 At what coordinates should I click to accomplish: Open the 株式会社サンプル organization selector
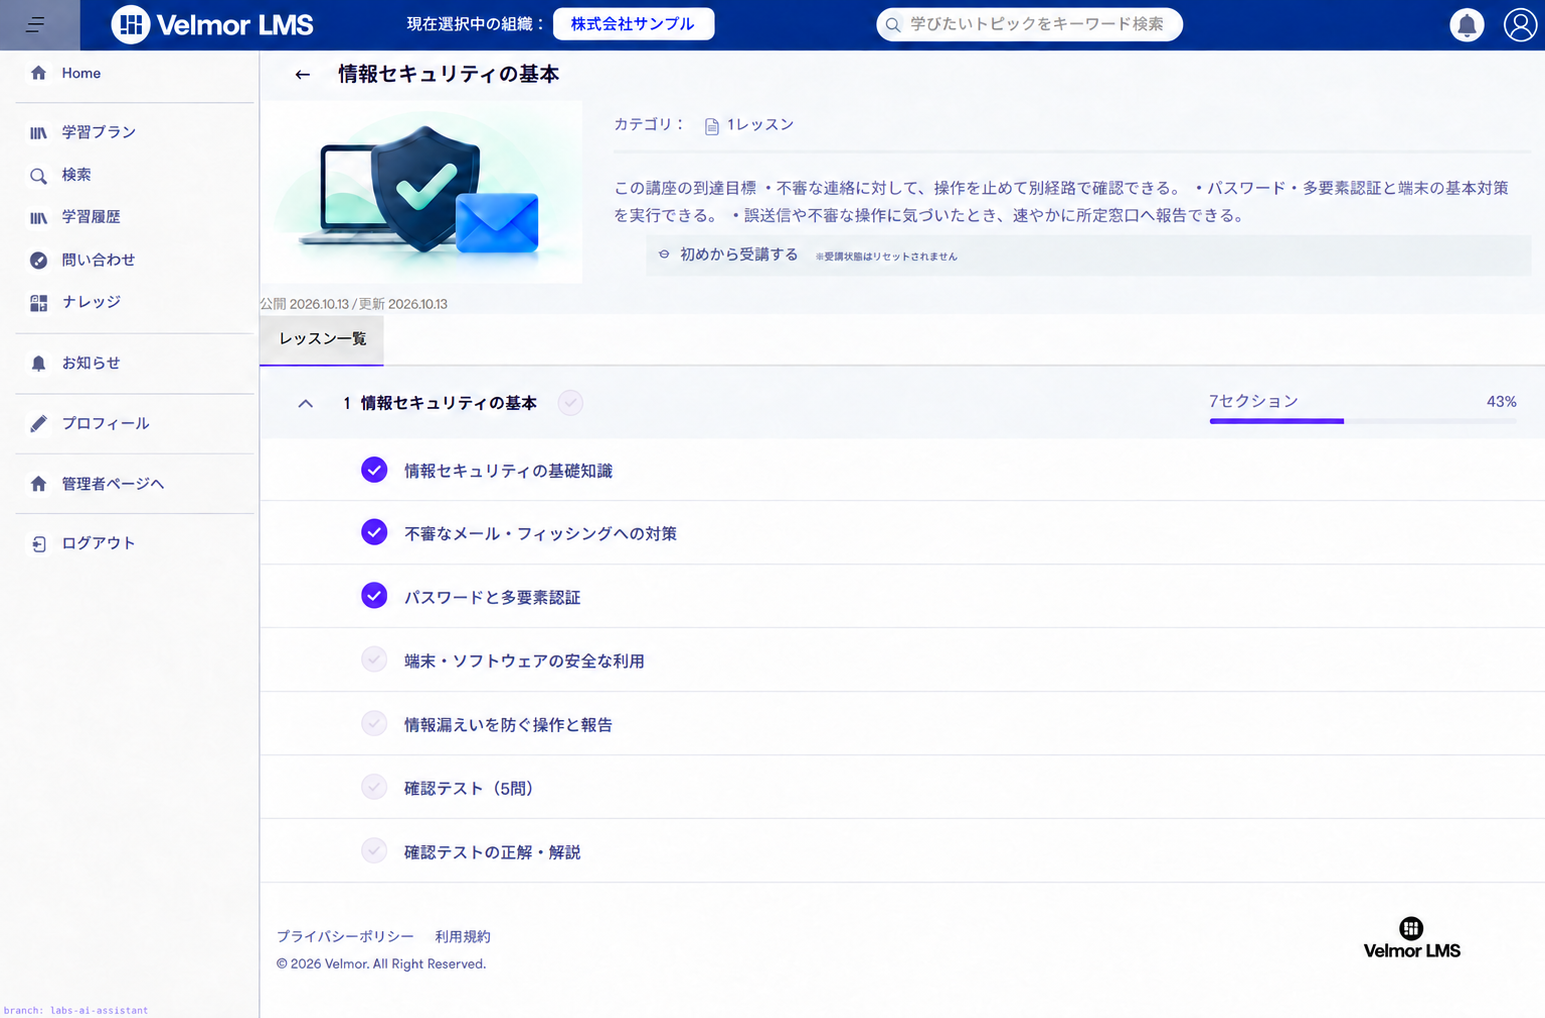click(633, 24)
